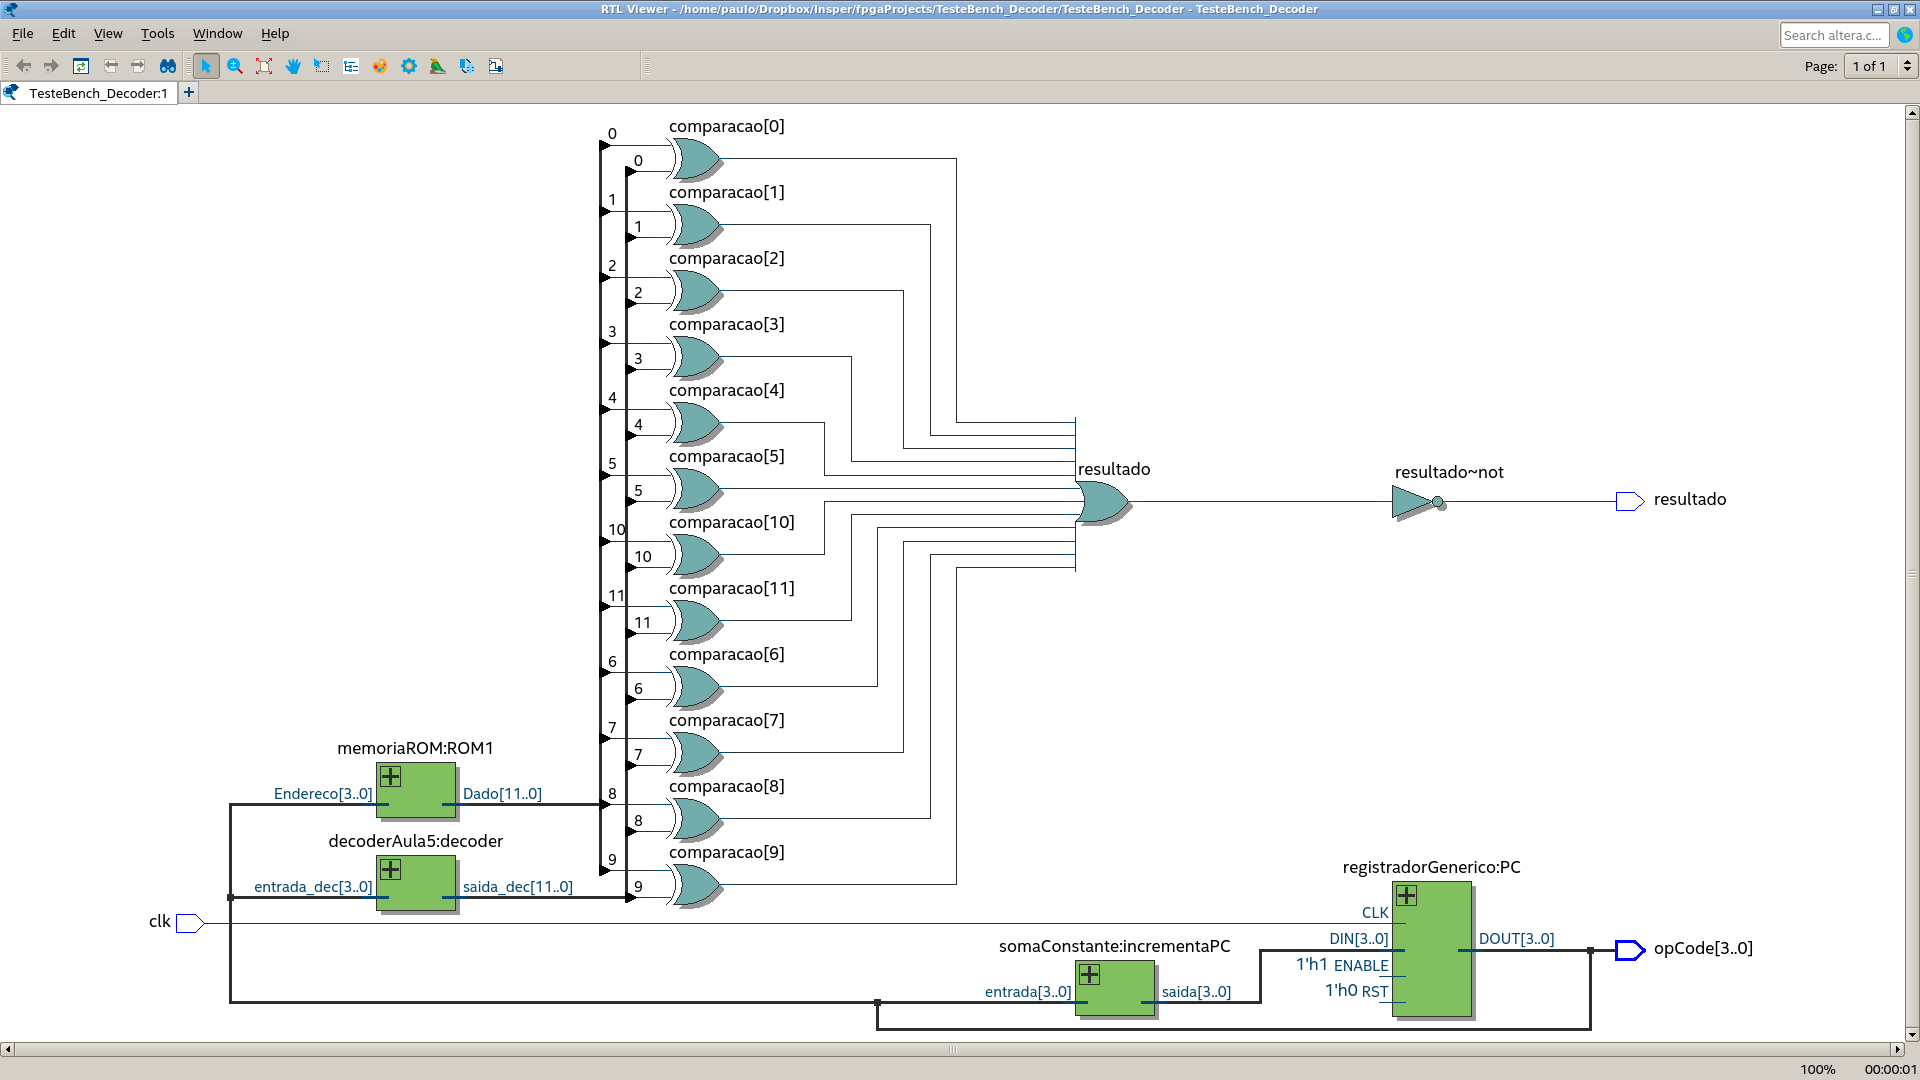Click the Endereco[3..0] port label
Viewport: 1920px width, 1080px height.
(323, 794)
